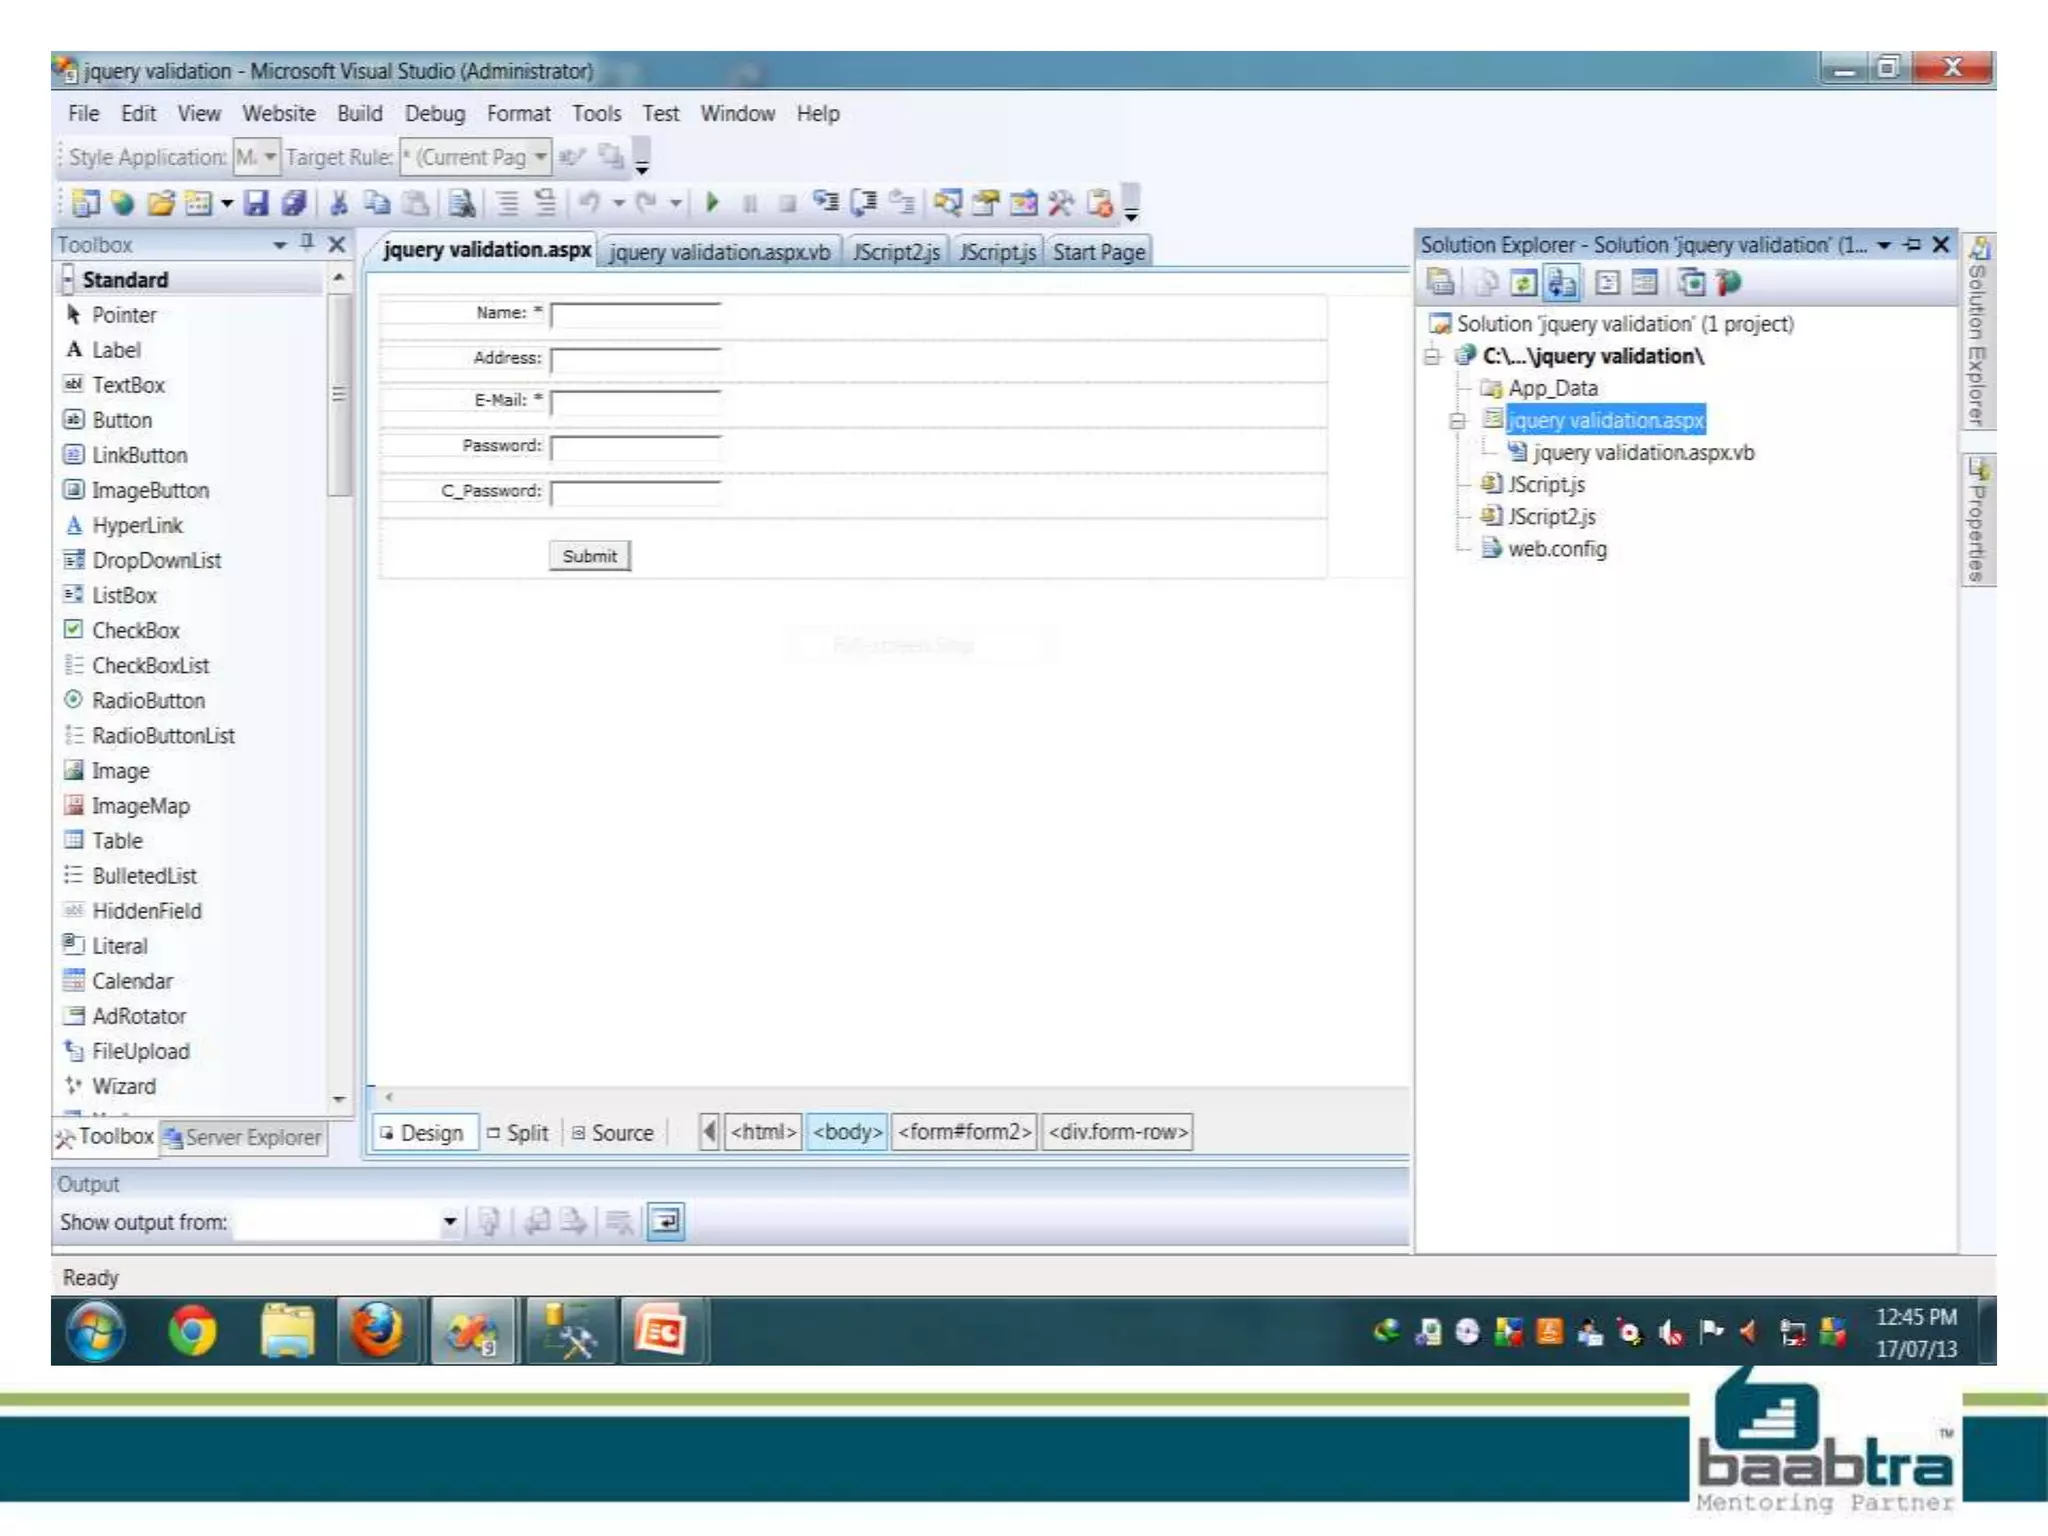Screen dimensions: 2048x1536
Task: Click the Open File folder icon
Action: click(160, 203)
